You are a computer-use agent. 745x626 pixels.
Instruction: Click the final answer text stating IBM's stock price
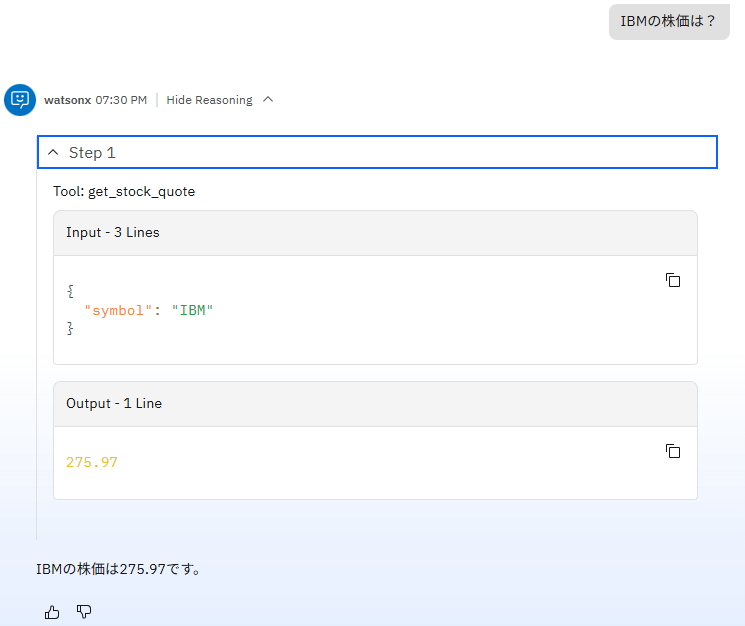pyautogui.click(x=119, y=569)
